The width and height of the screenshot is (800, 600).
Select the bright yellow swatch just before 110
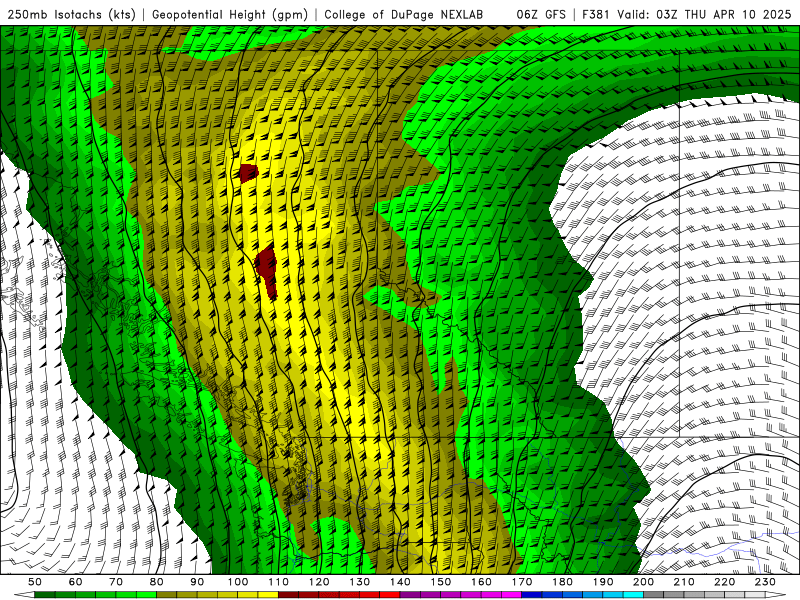click(268, 595)
